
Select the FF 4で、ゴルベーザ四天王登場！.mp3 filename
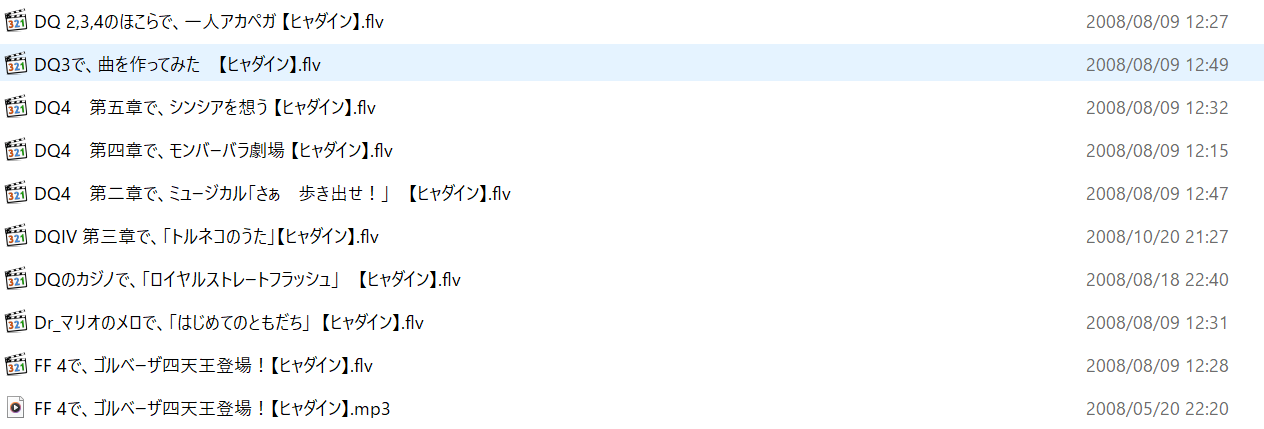pyautogui.click(x=212, y=408)
